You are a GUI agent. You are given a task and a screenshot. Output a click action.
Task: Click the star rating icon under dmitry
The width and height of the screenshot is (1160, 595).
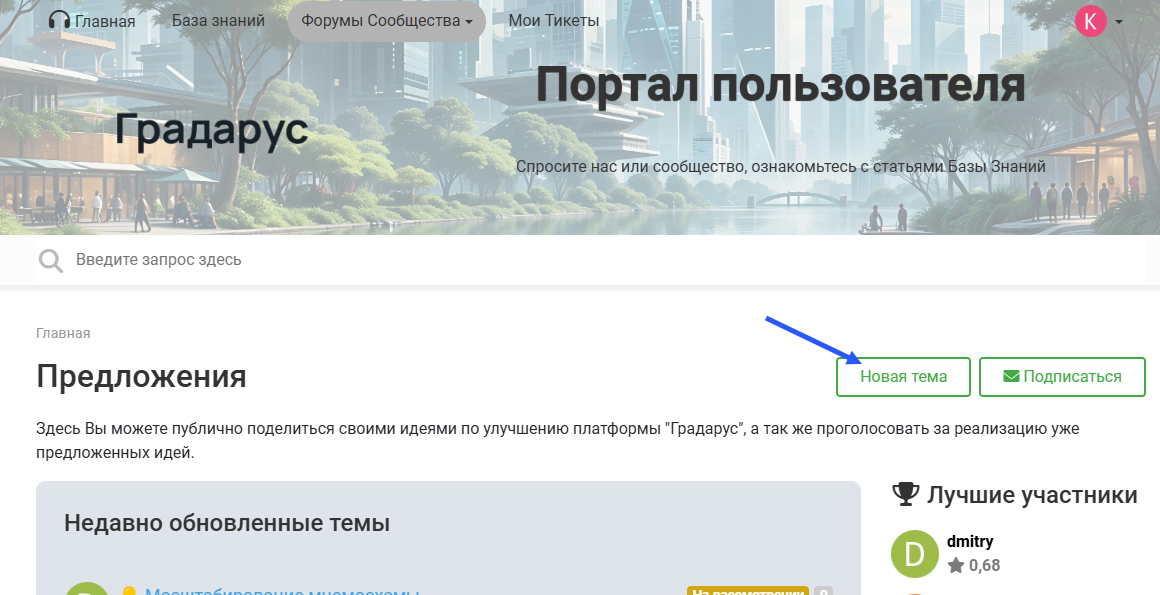956,566
